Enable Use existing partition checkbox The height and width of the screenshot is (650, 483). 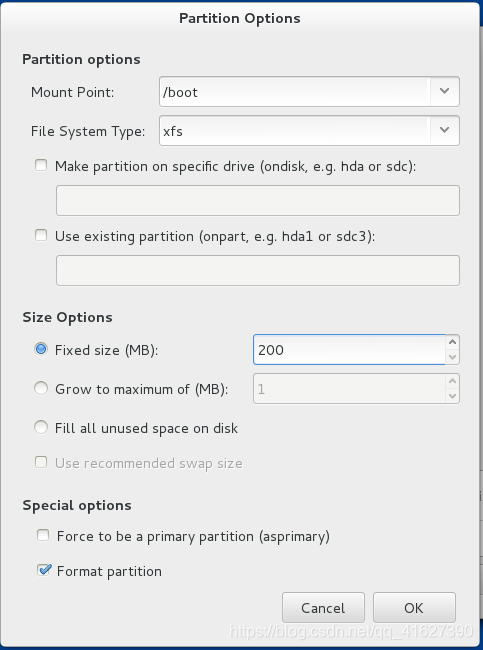click(41, 236)
